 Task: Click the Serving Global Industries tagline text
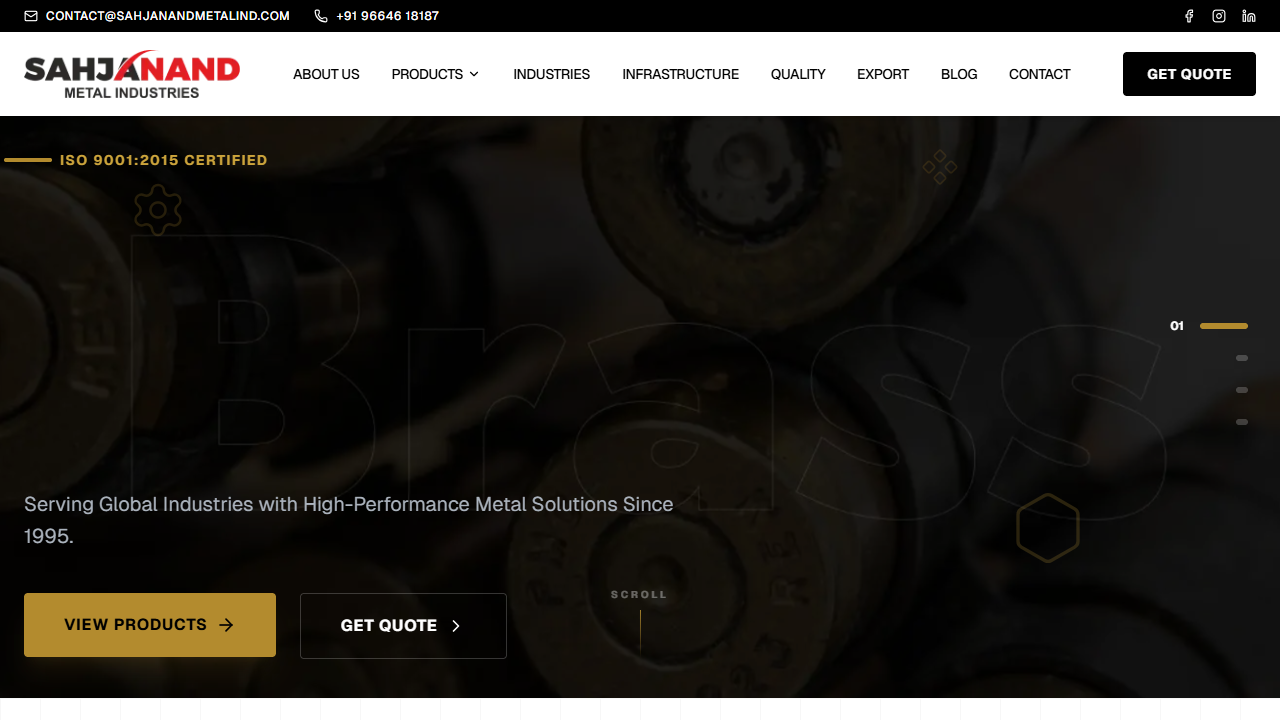(x=349, y=520)
